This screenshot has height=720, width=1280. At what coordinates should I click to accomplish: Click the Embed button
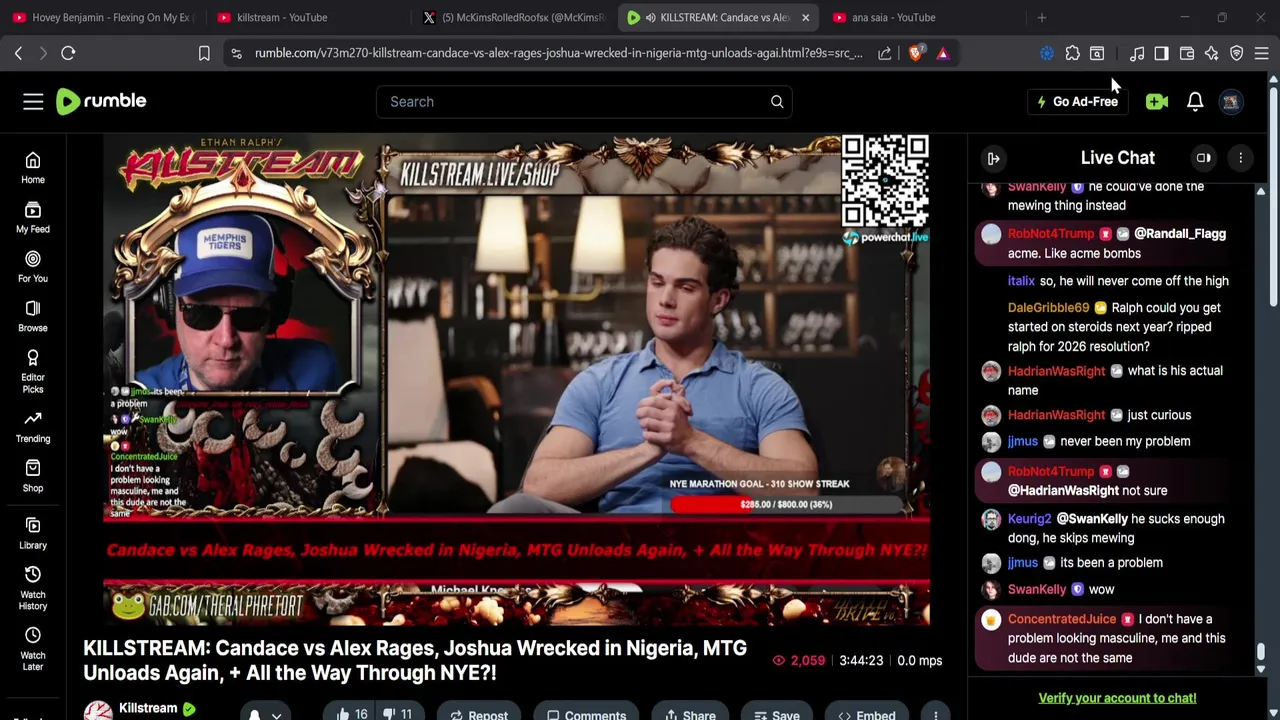click(x=866, y=714)
